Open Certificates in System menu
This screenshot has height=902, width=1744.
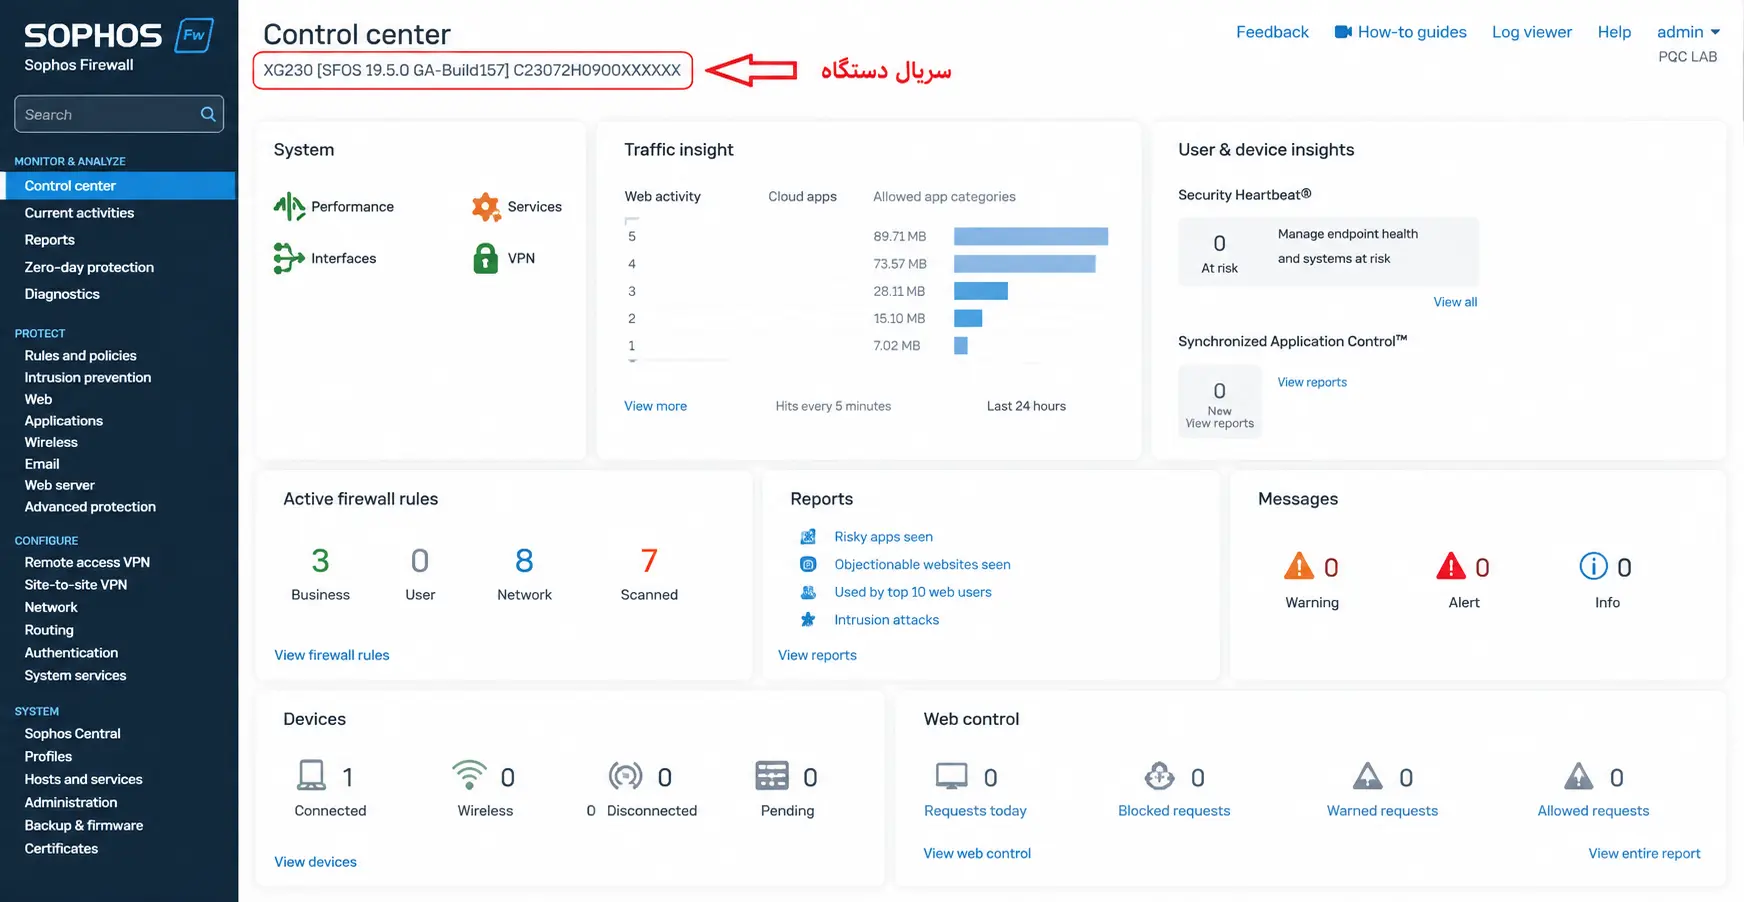(x=61, y=849)
